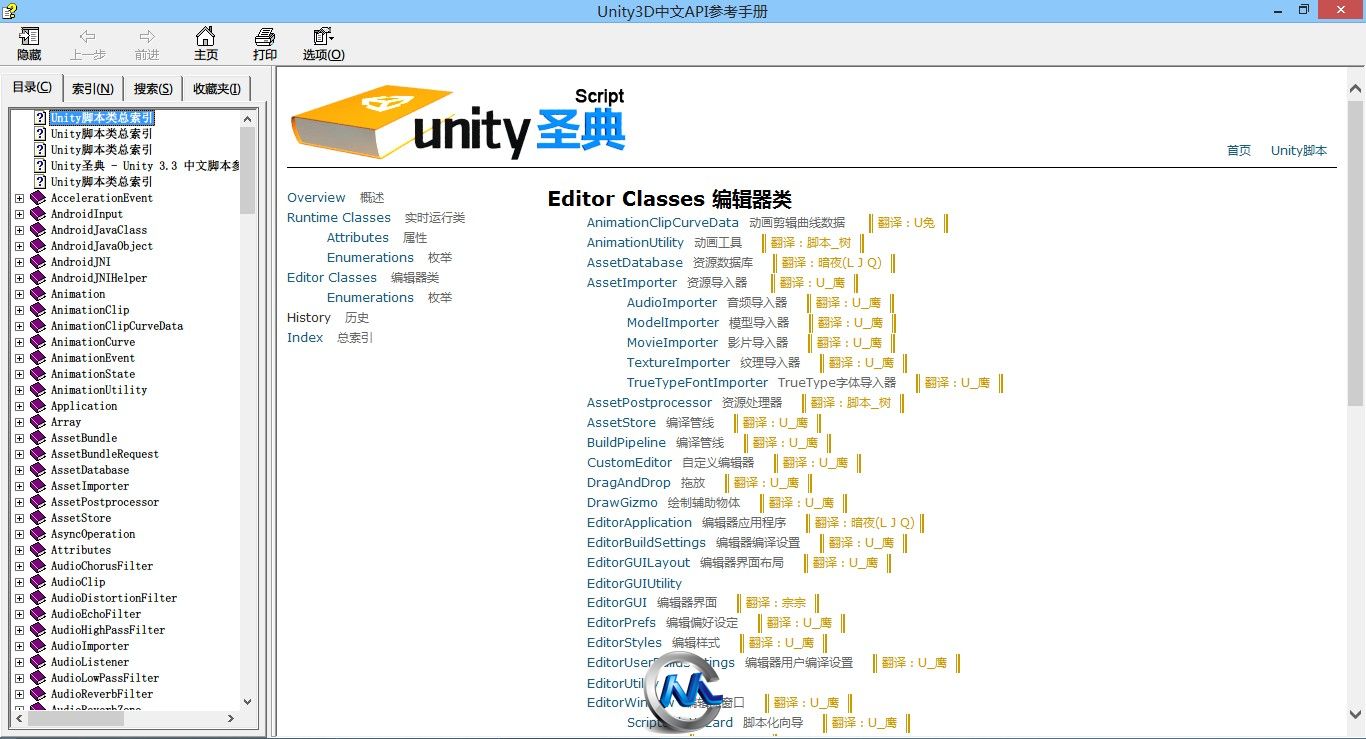
Task: Open the 选项 (Options) toolbar menu
Action: click(x=323, y=44)
